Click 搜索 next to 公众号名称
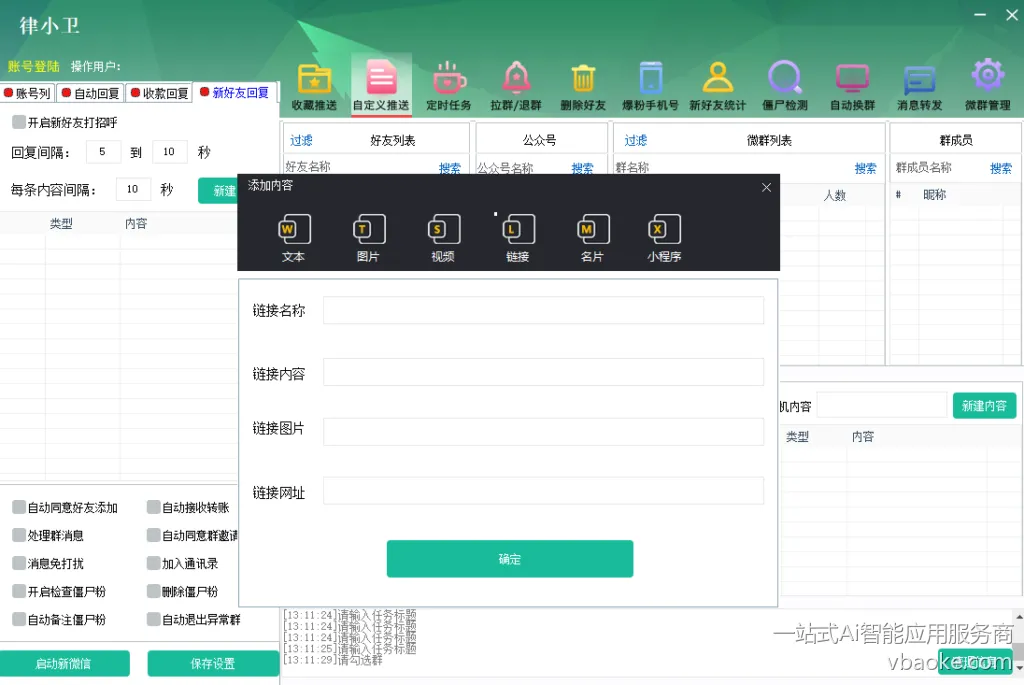The image size is (1024, 685). coord(583,168)
